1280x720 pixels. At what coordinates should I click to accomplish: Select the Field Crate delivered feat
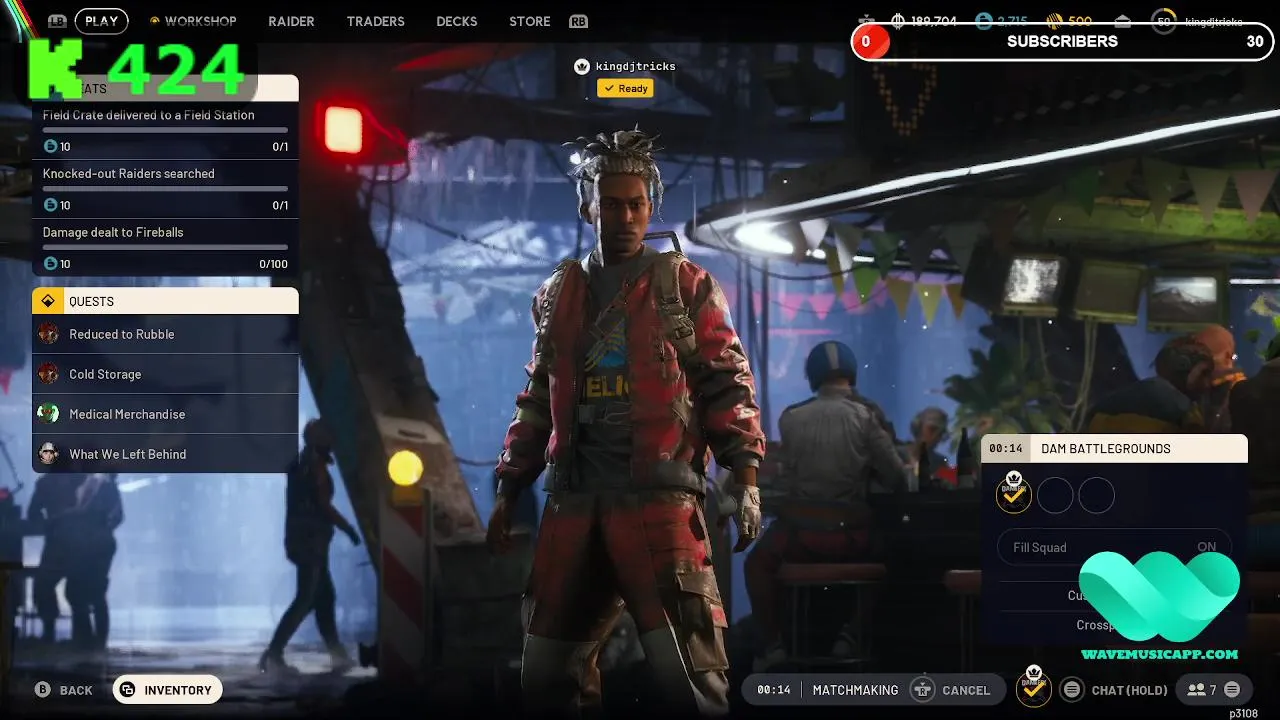click(x=165, y=130)
